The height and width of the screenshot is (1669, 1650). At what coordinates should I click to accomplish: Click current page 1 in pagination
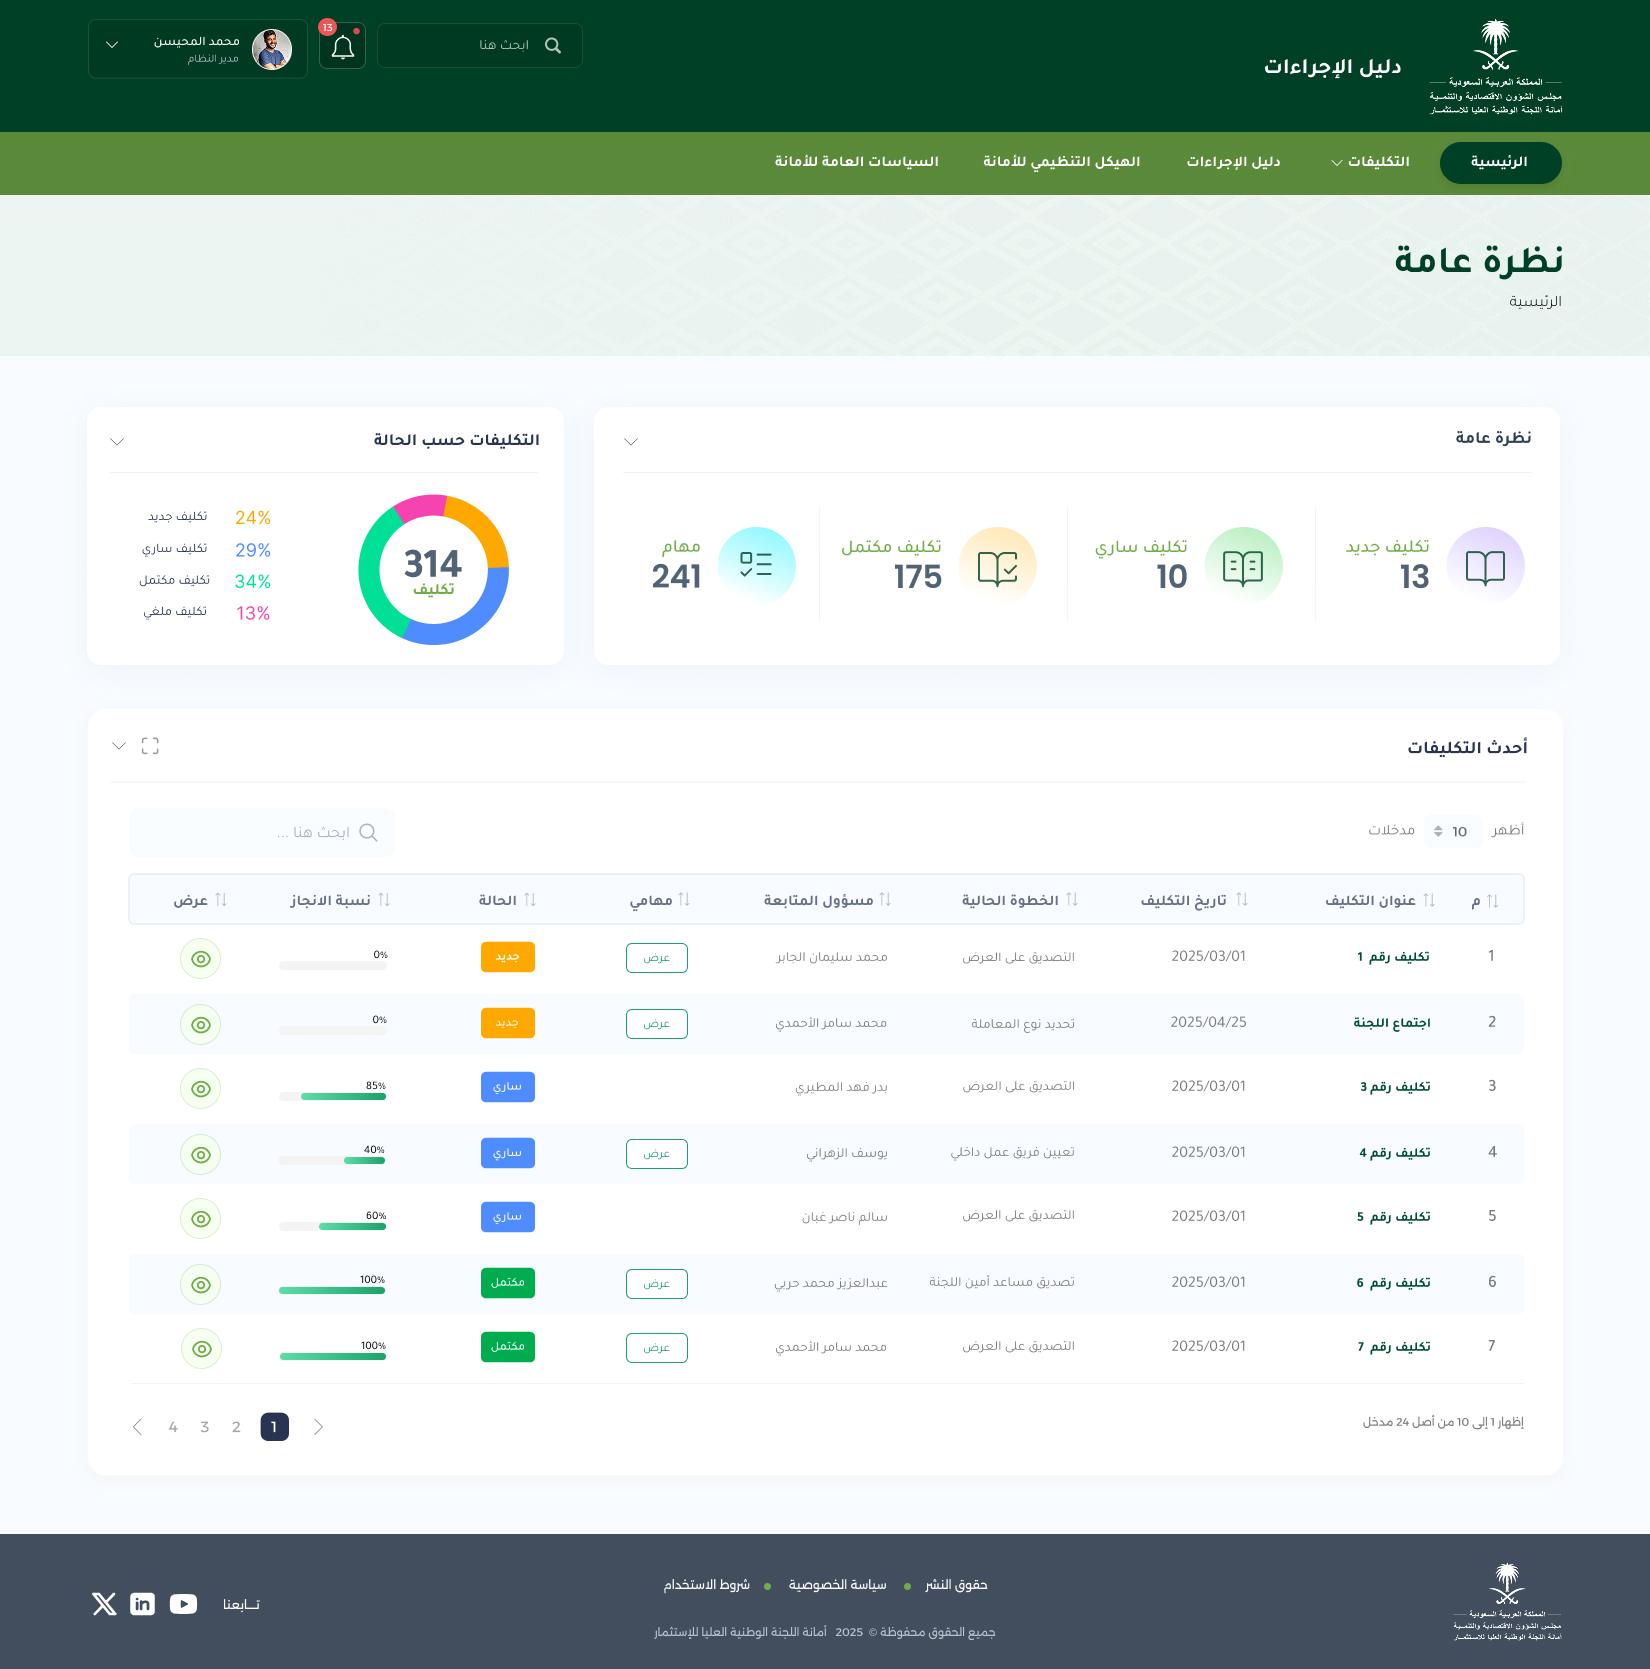[x=275, y=1427]
